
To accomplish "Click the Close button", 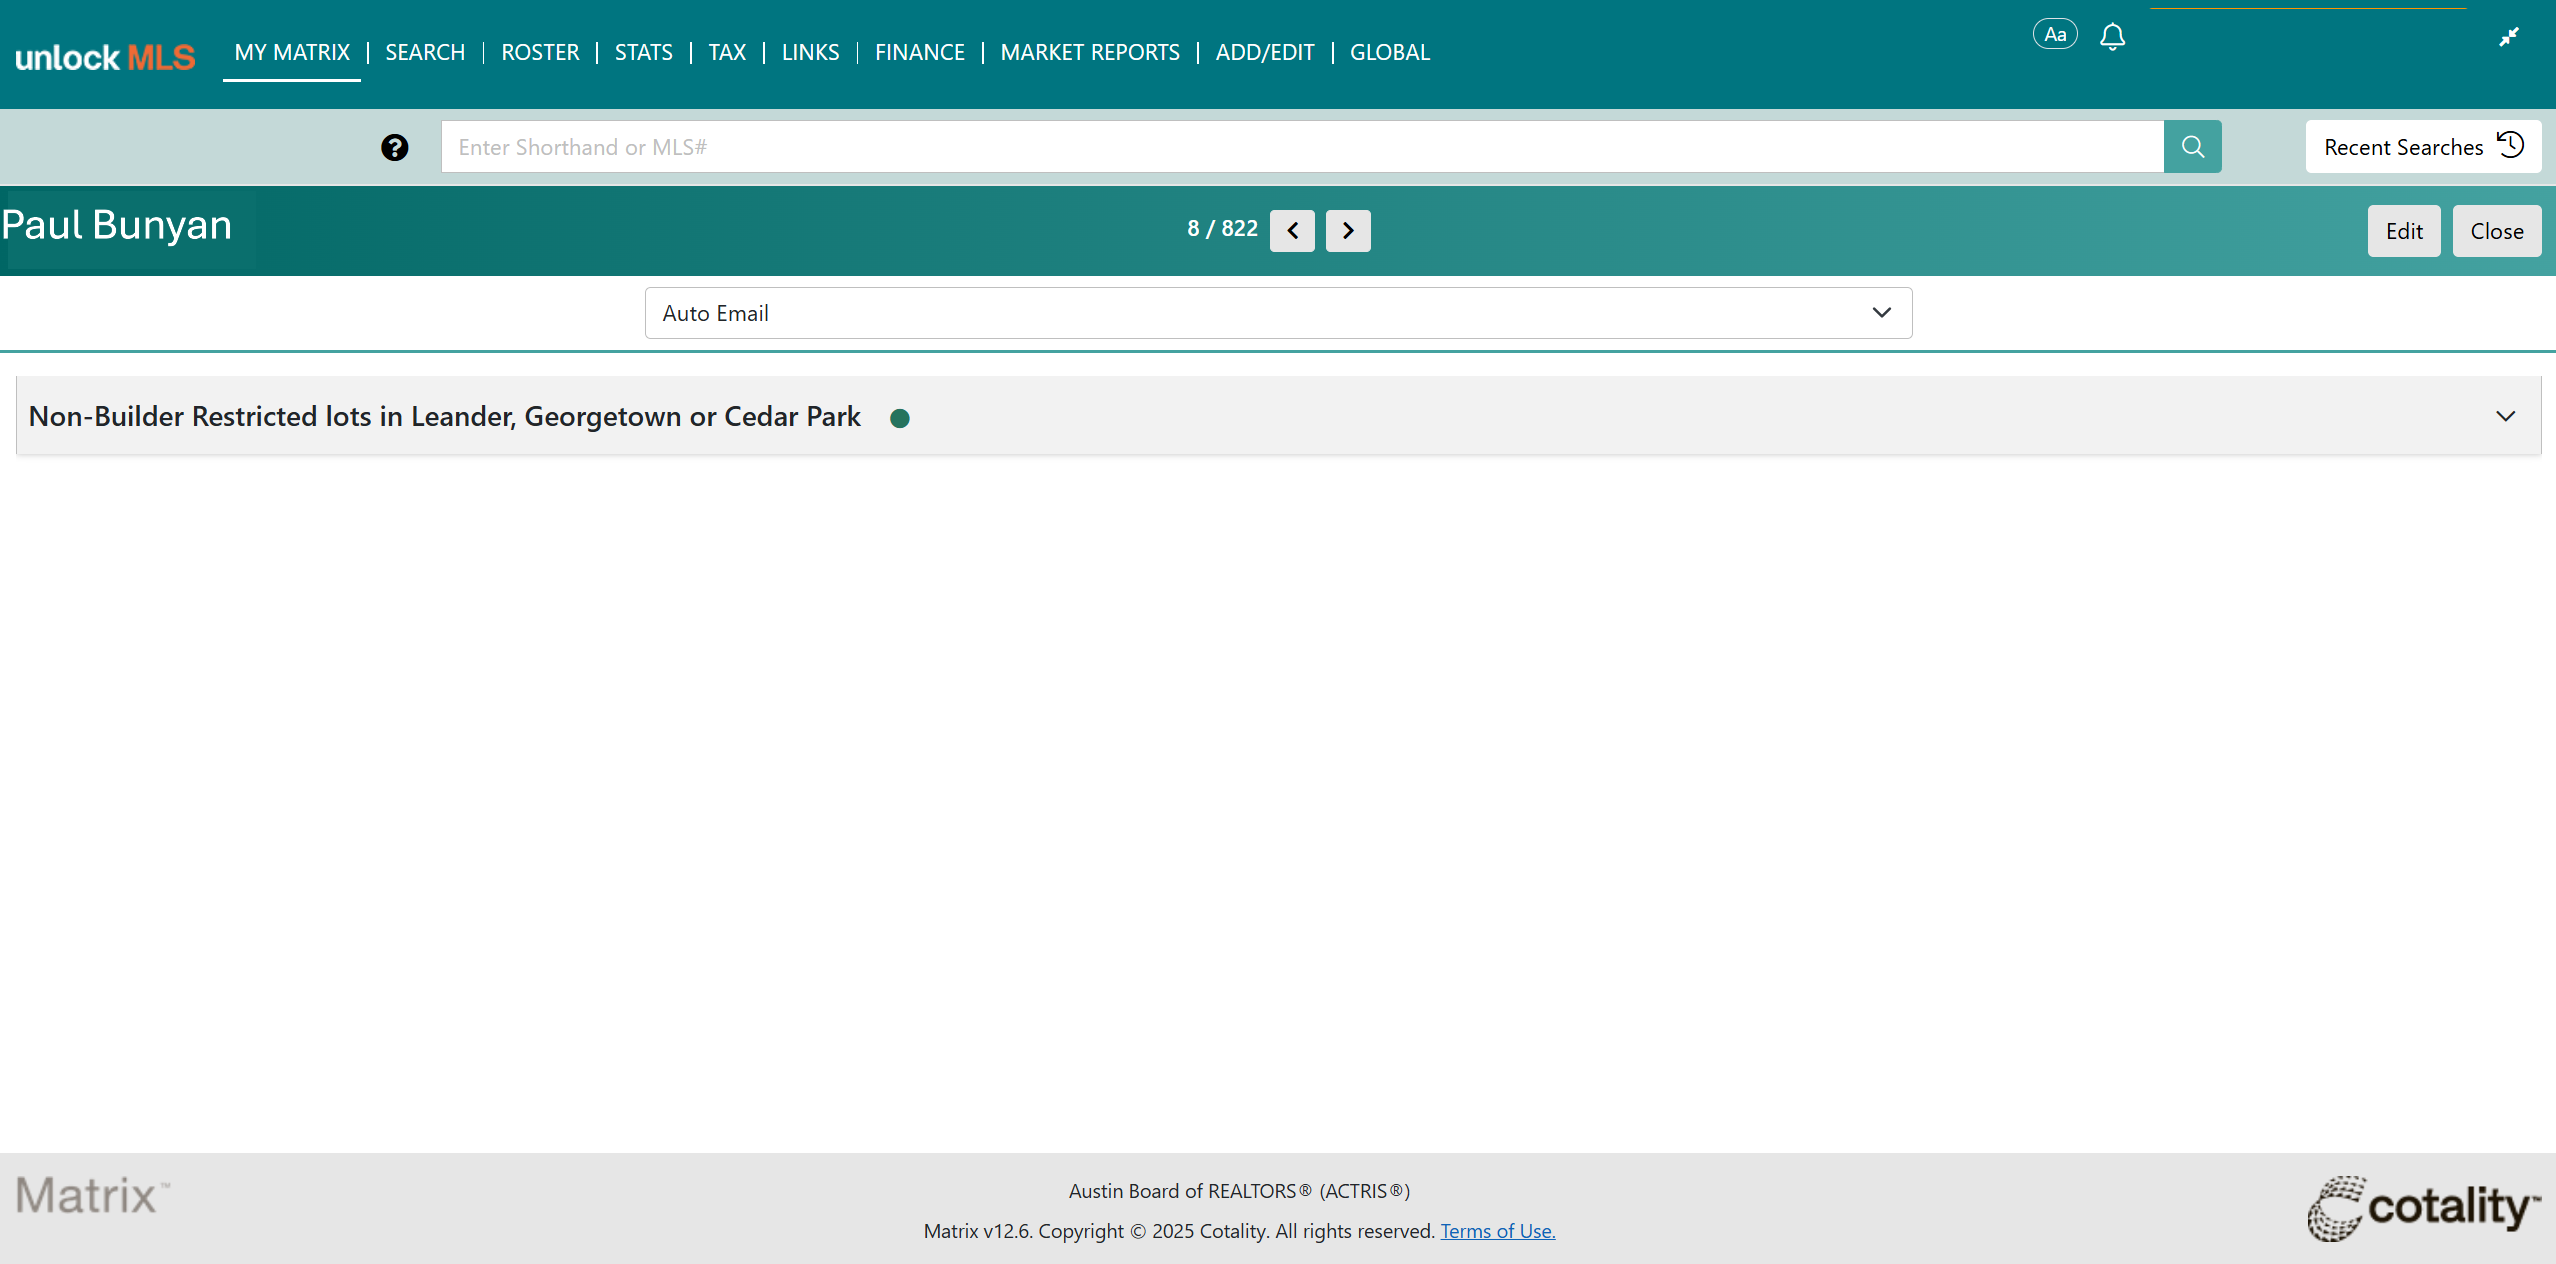I will 2497,231.
